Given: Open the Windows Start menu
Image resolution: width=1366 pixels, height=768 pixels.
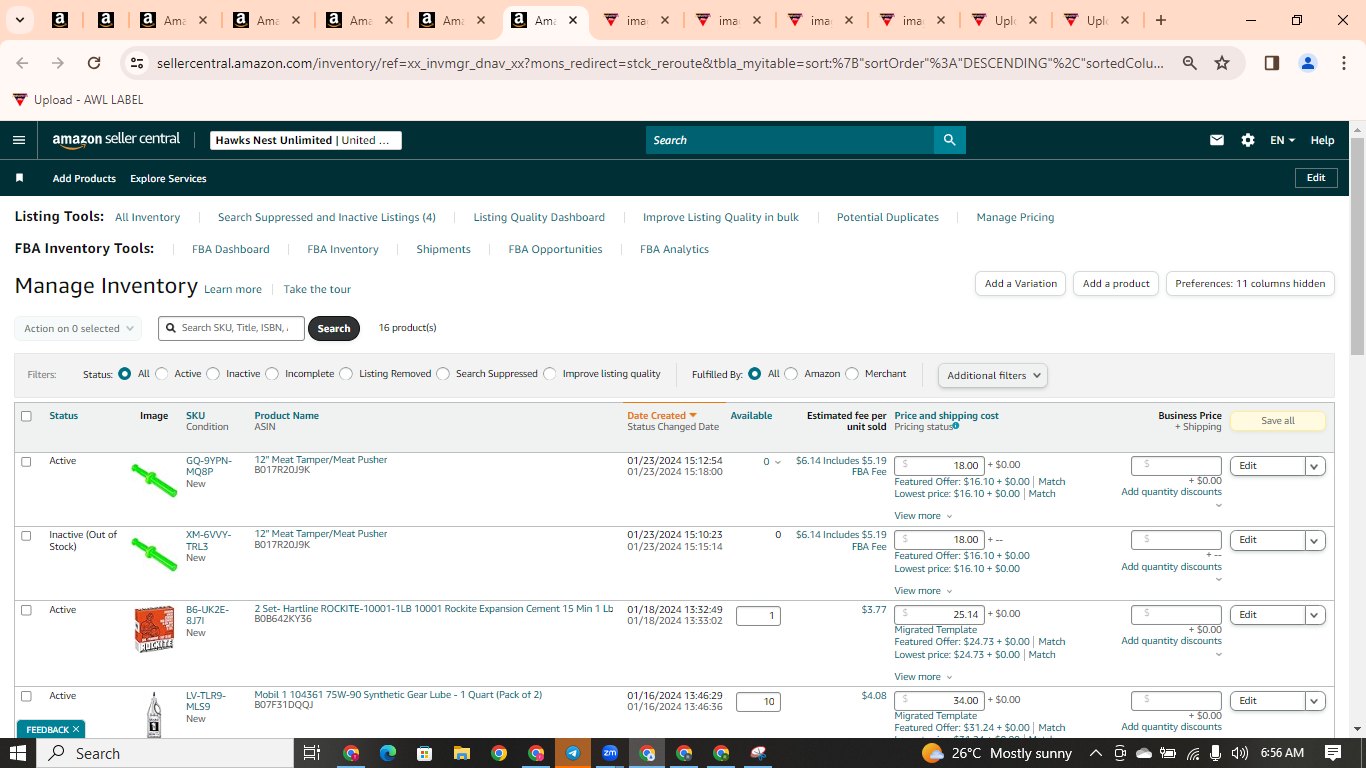Looking at the screenshot, I should [x=18, y=753].
